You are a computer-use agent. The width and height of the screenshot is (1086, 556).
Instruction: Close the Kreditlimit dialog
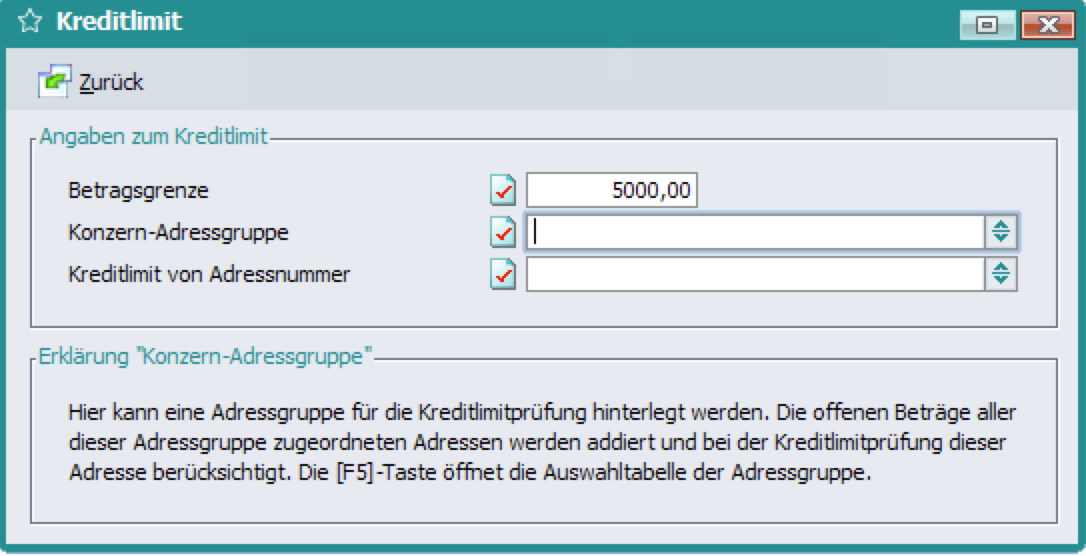coord(1046,25)
